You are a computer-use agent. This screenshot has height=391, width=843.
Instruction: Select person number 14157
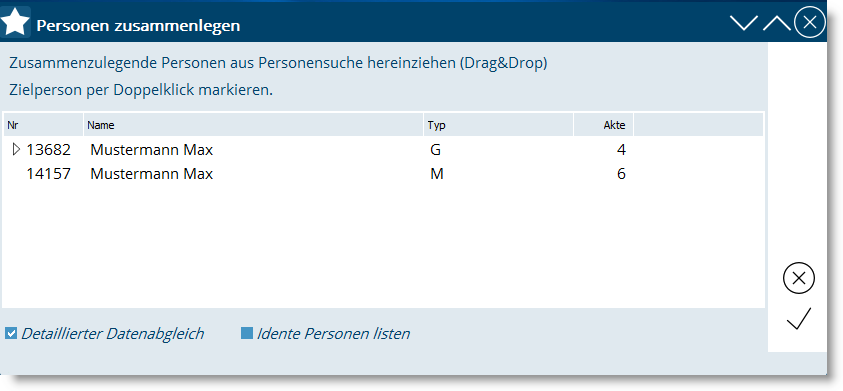[x=48, y=174]
